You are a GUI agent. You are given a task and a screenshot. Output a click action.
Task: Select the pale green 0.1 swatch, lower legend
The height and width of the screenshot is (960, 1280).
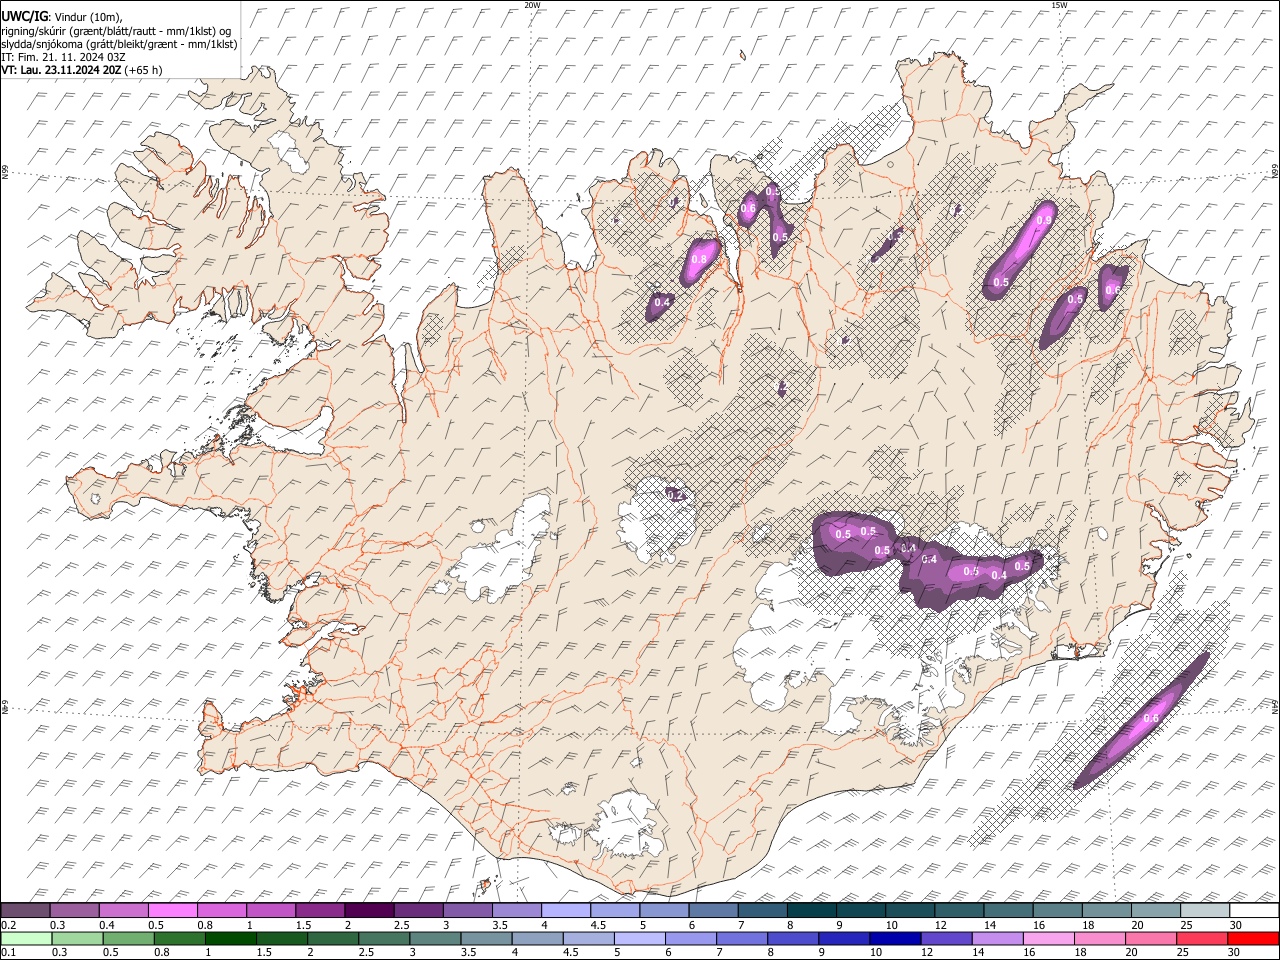point(27,938)
